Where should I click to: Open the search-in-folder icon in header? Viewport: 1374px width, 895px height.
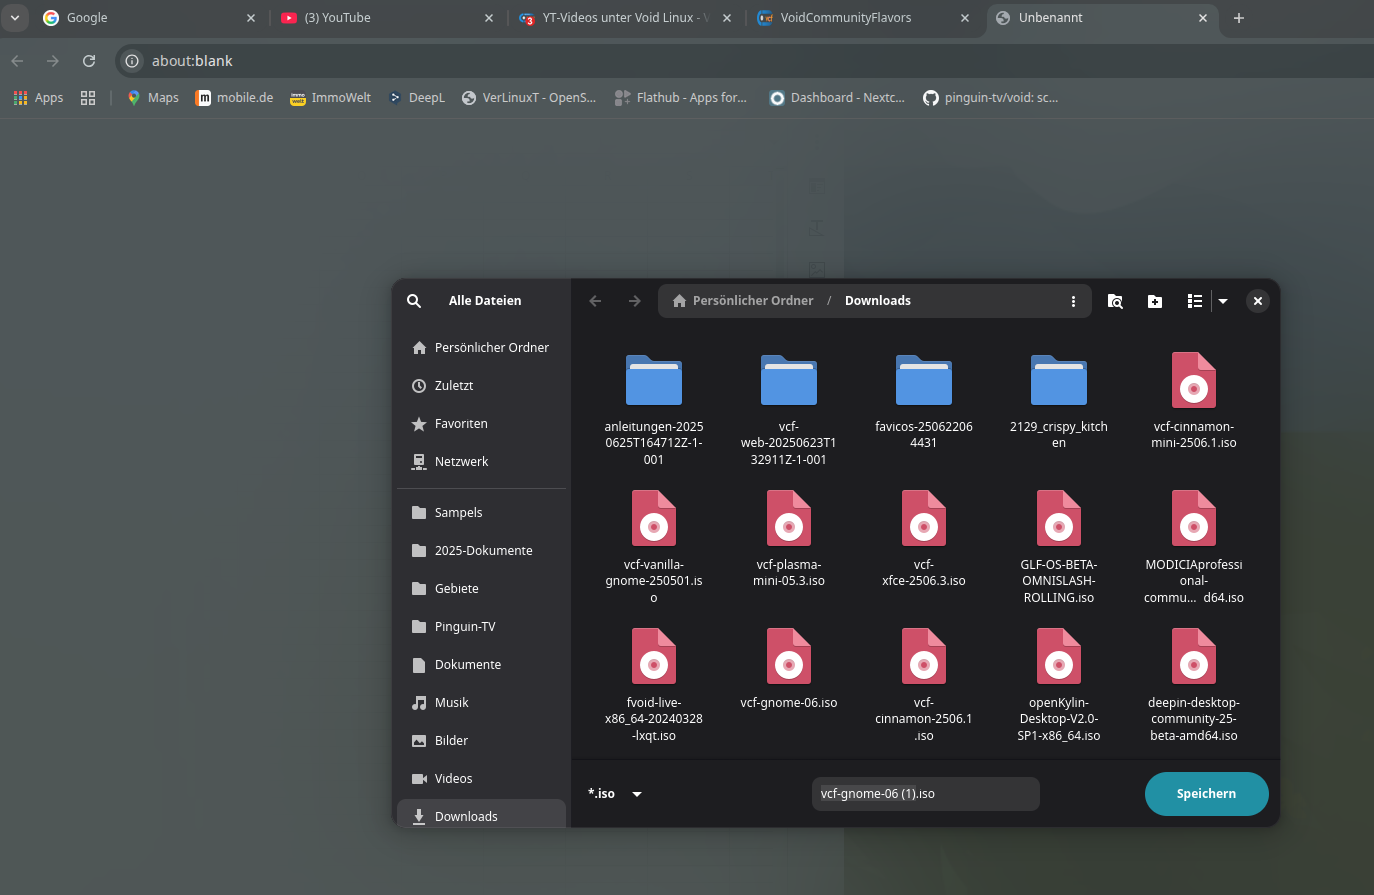click(1115, 301)
